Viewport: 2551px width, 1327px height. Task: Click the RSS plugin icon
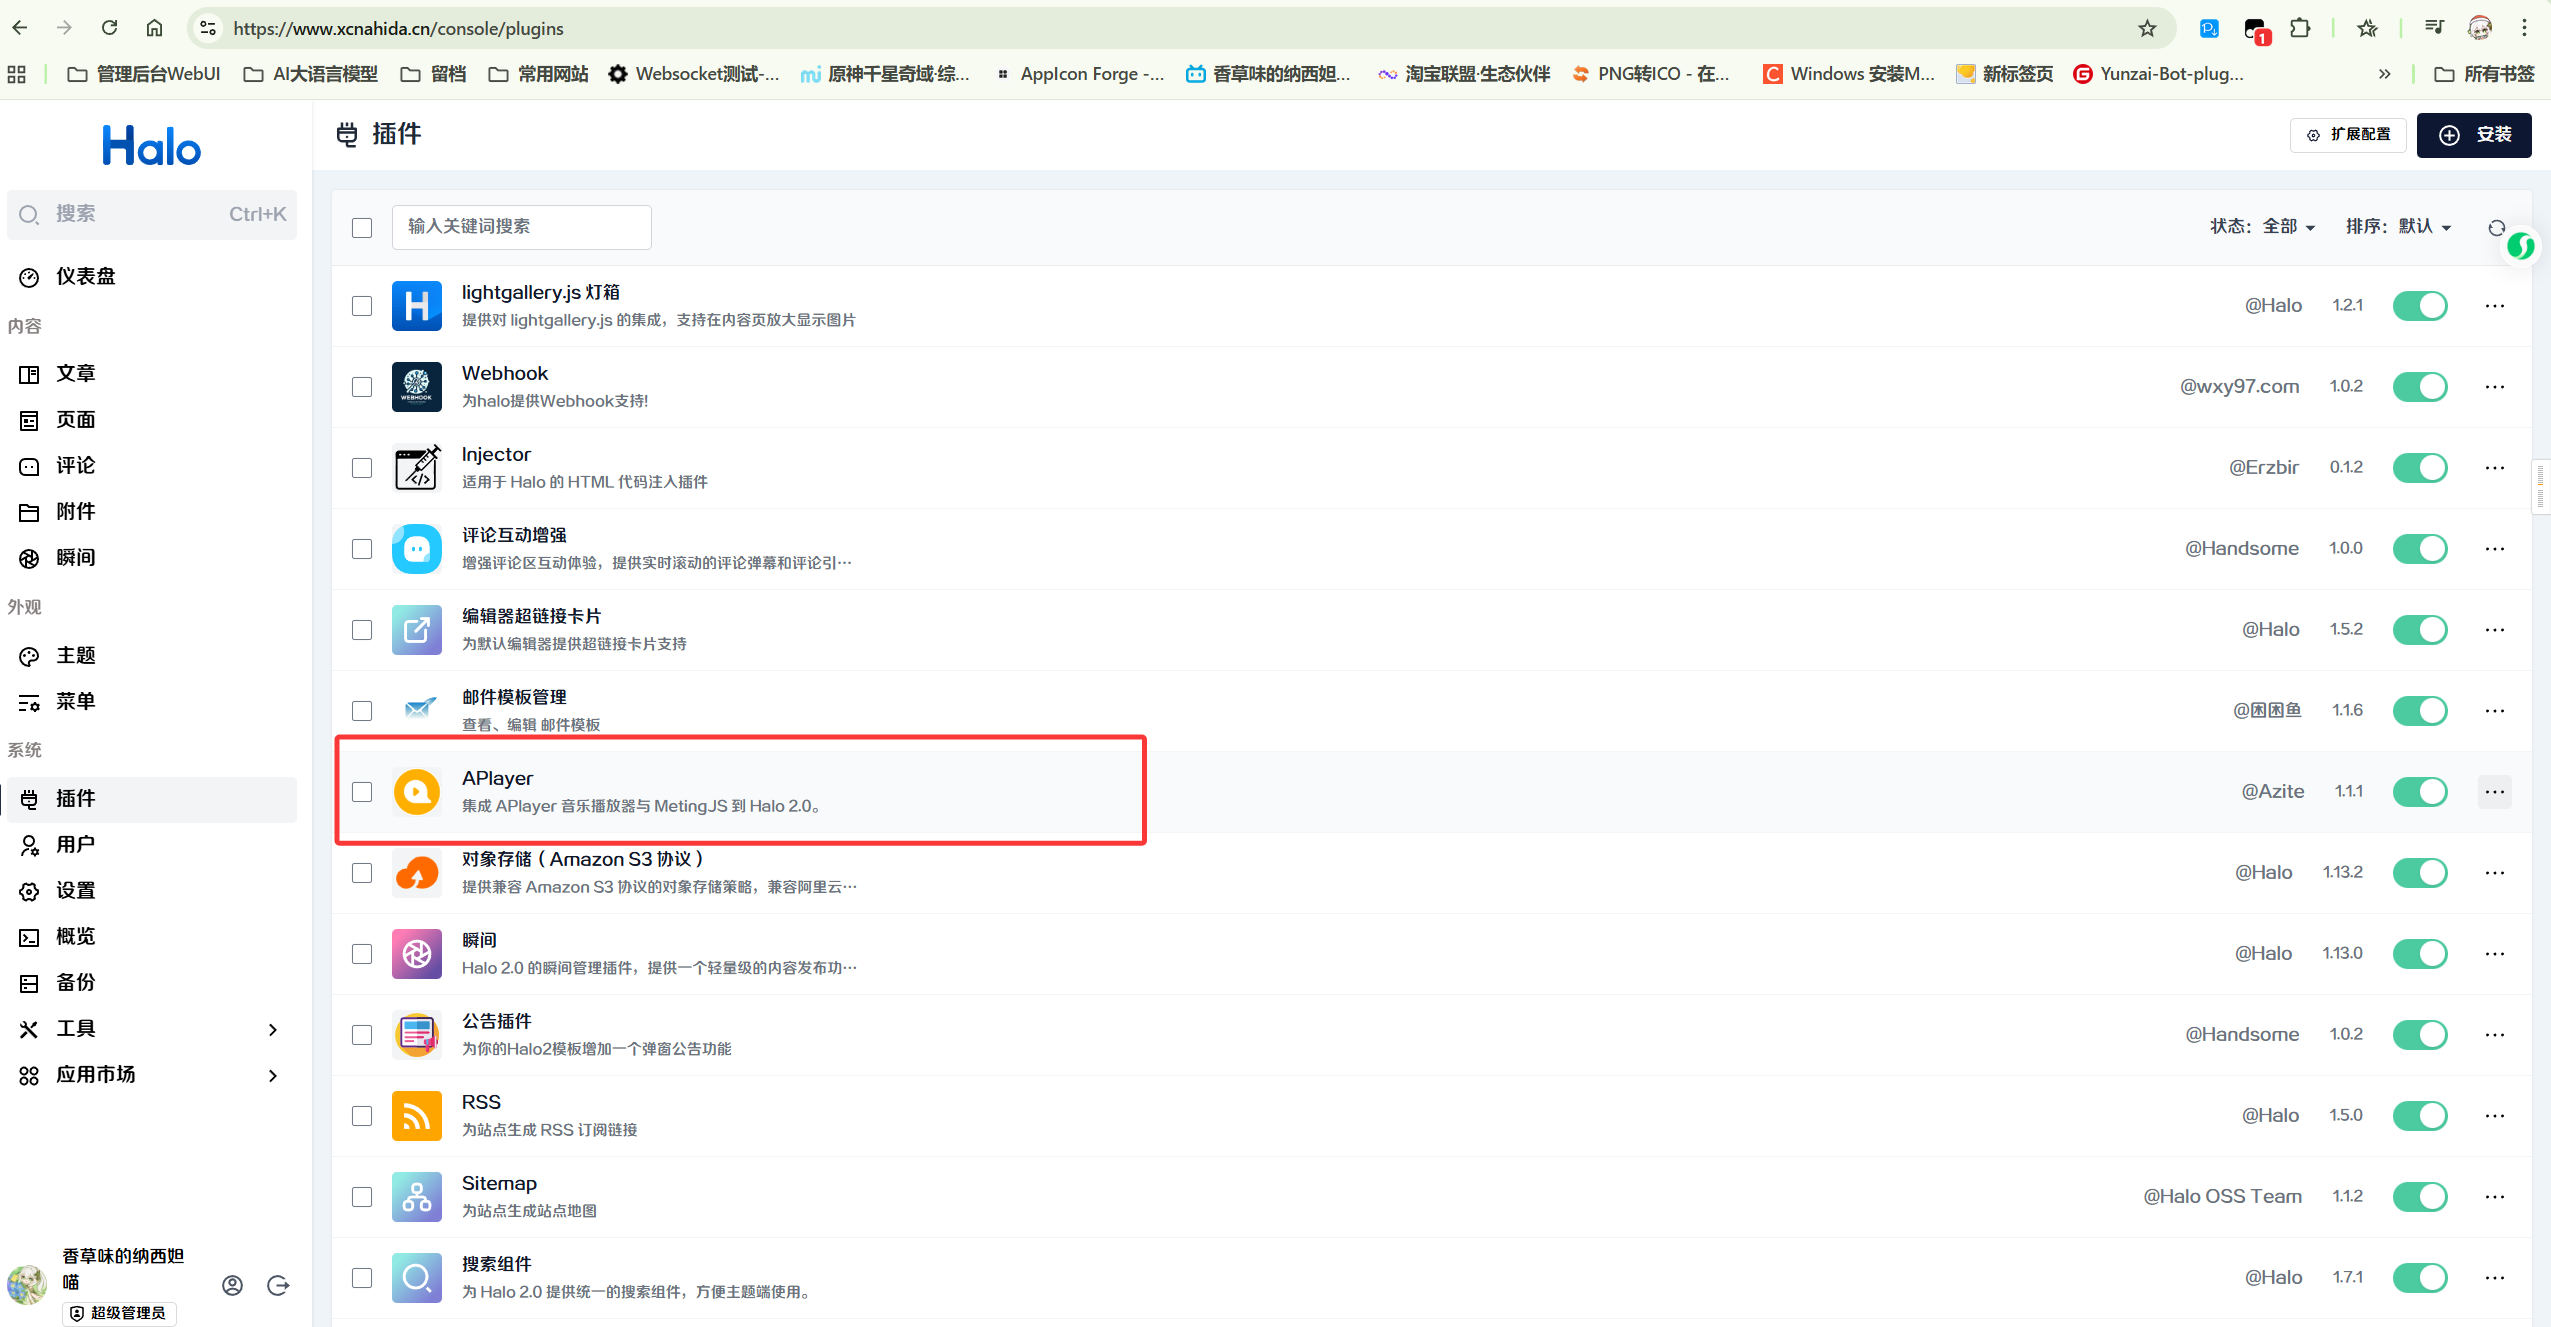(x=416, y=1116)
